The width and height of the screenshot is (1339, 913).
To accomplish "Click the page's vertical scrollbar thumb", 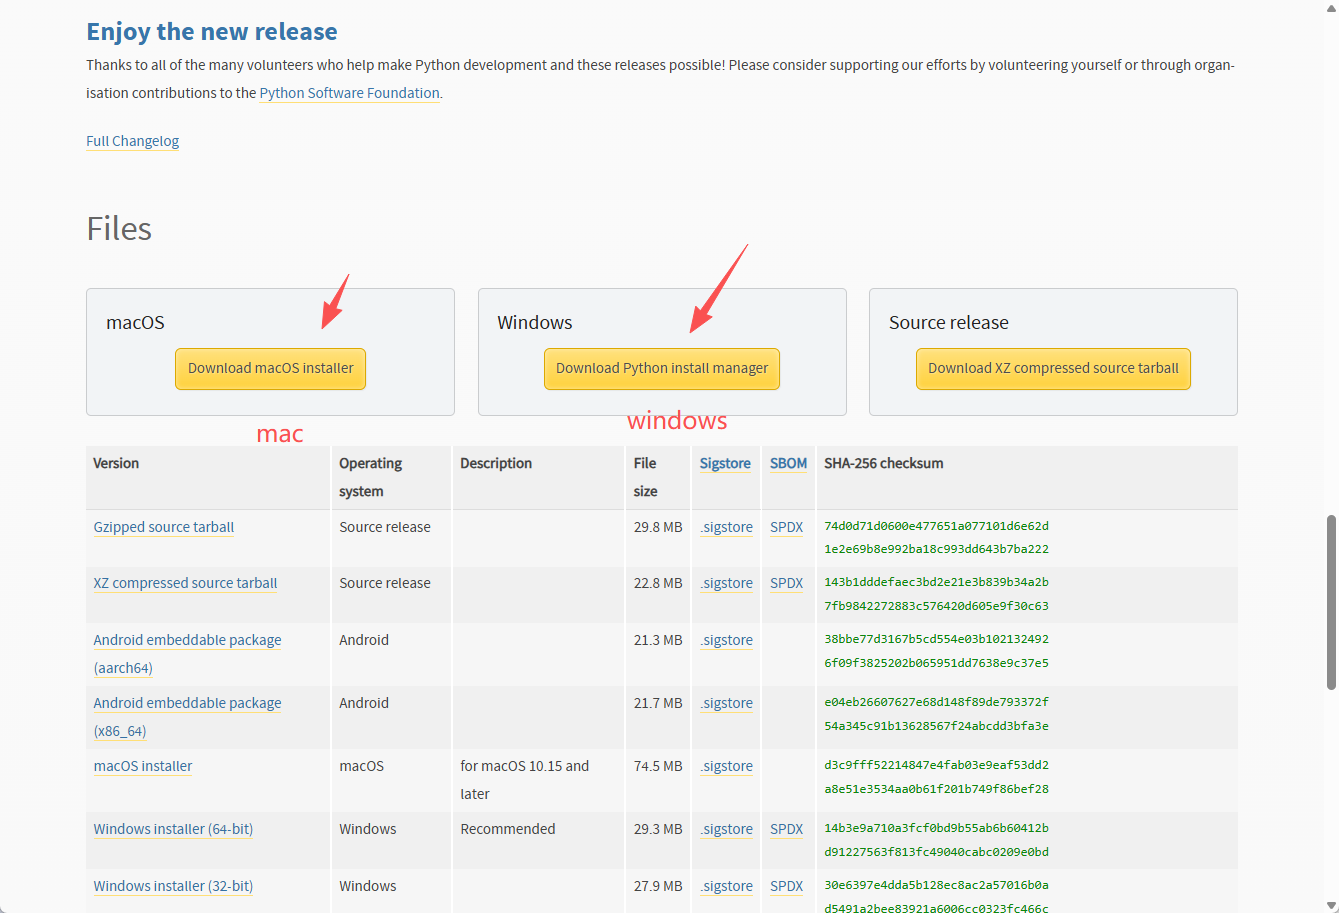I will (1331, 602).
